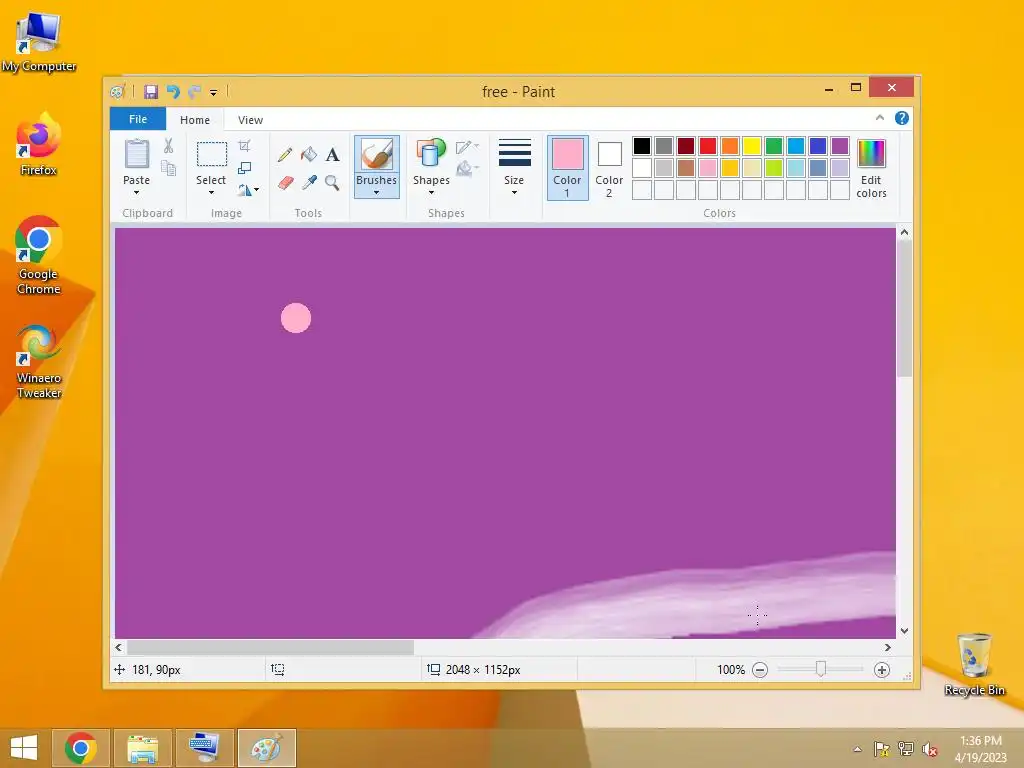1024x768 pixels.
Task: Open Paint Help question mark icon
Action: 902,118
